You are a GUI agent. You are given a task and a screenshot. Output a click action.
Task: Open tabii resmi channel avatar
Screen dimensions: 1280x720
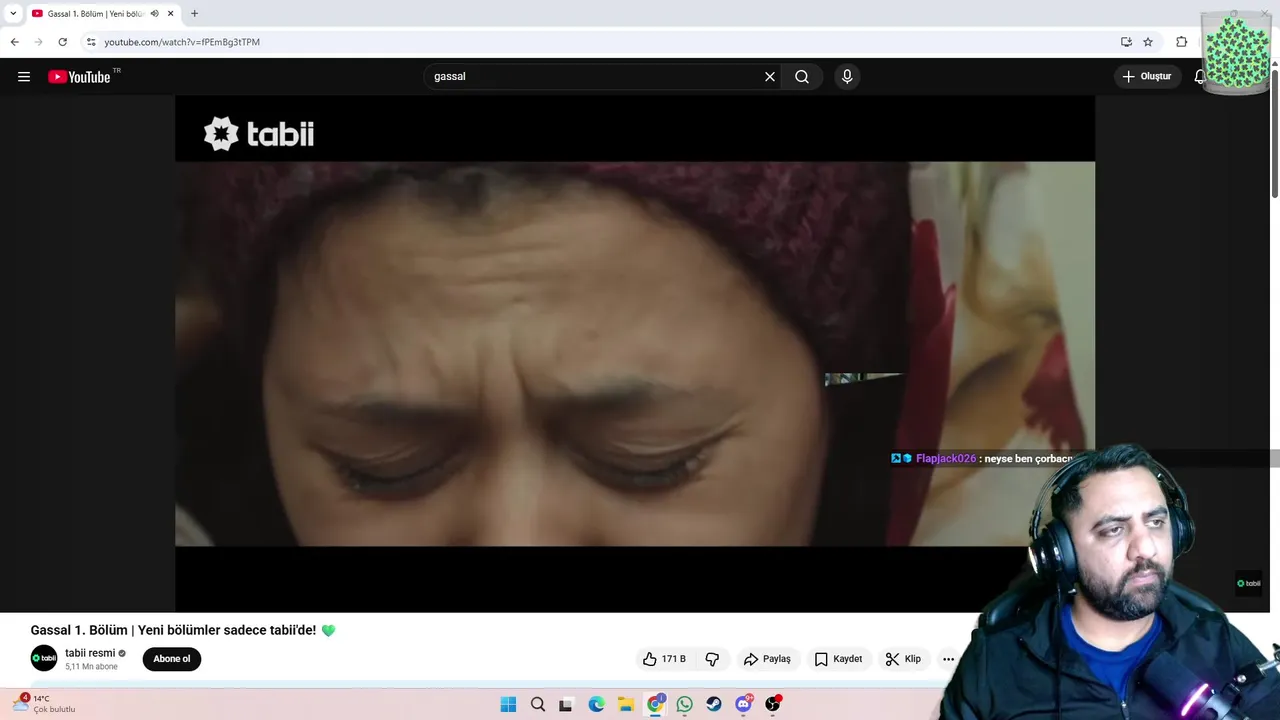(44, 658)
